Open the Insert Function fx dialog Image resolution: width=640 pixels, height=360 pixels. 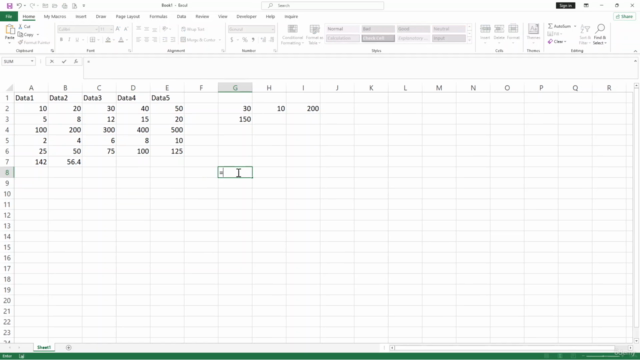pos(76,61)
